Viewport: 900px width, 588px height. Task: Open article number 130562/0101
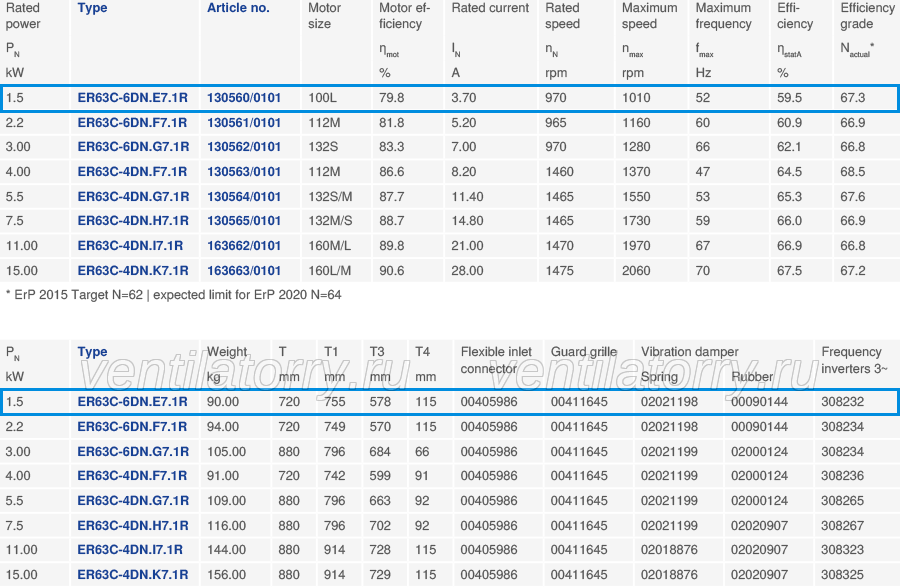coord(244,147)
